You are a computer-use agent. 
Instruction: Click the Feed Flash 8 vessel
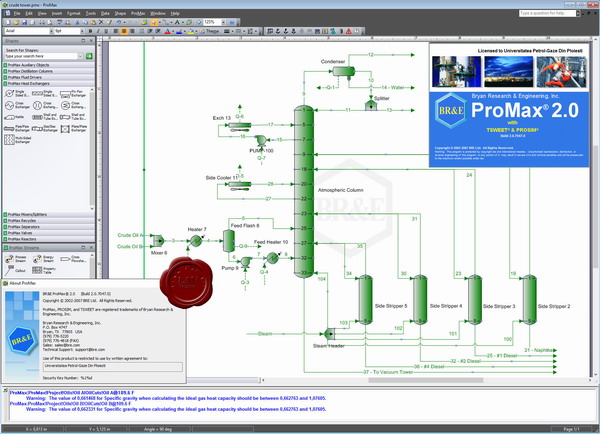point(229,241)
